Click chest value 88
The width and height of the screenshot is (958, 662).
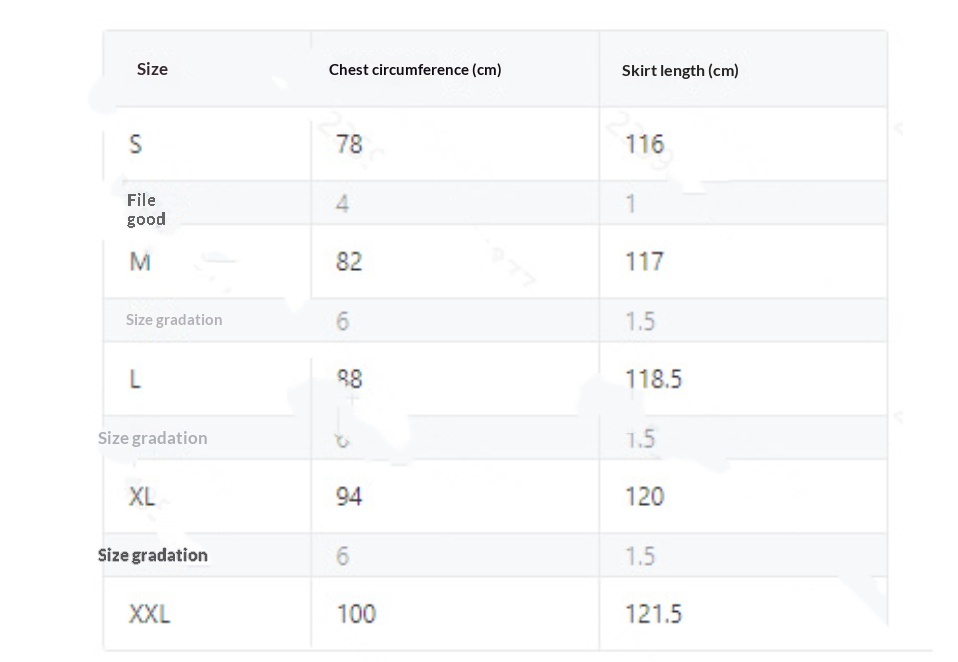[x=349, y=379]
